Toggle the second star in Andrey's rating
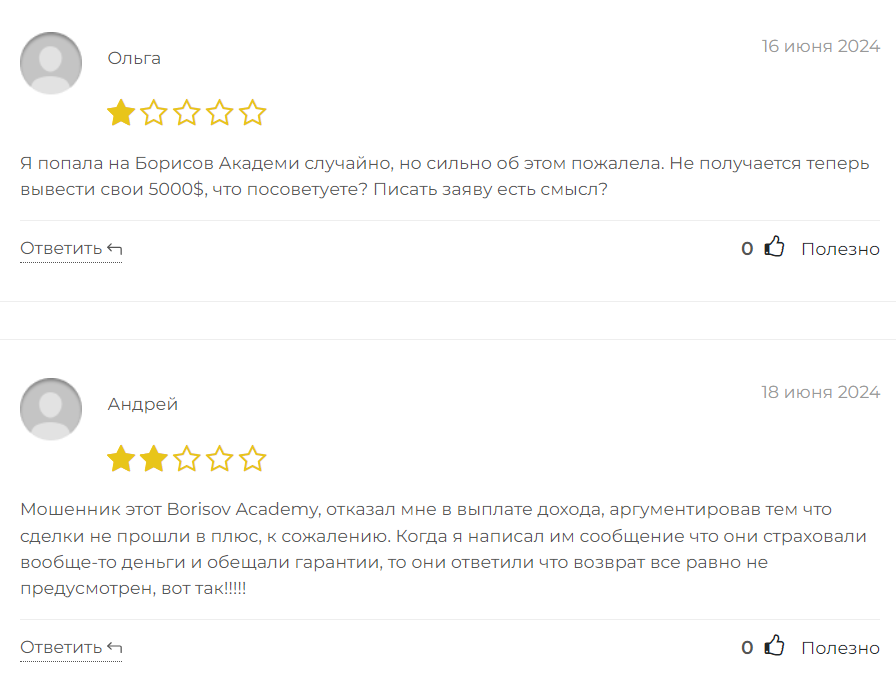 click(155, 458)
